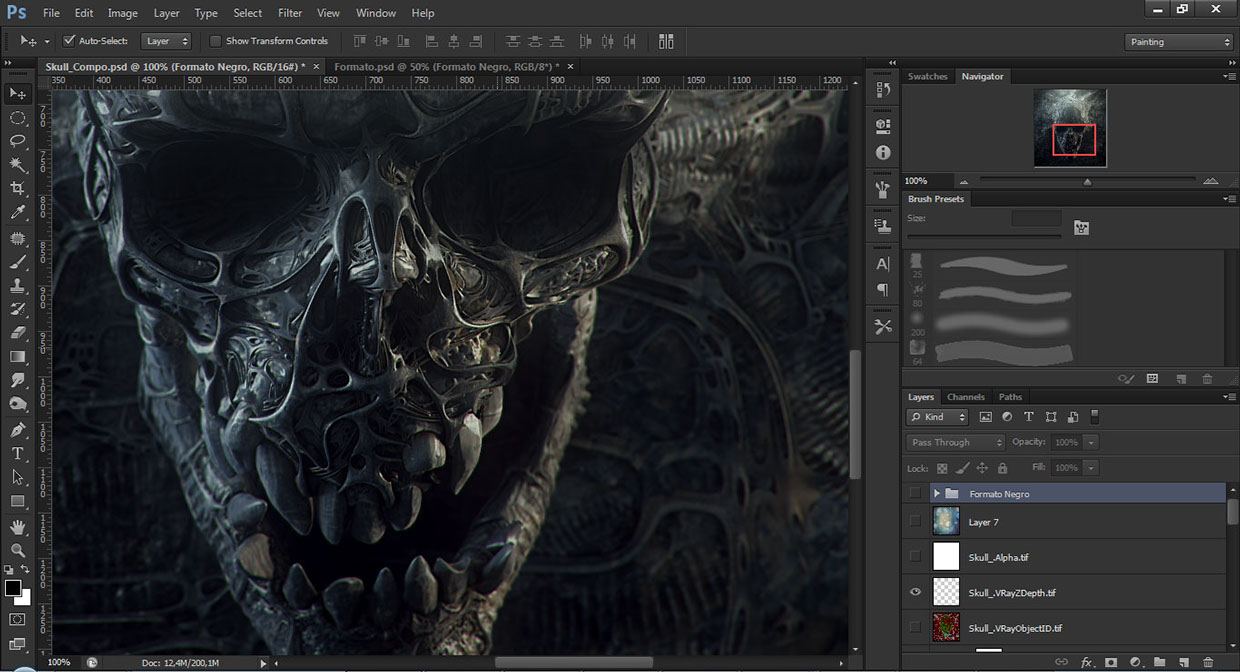The width and height of the screenshot is (1240, 672).
Task: Click the foreground color swatch
Action: click(13, 588)
